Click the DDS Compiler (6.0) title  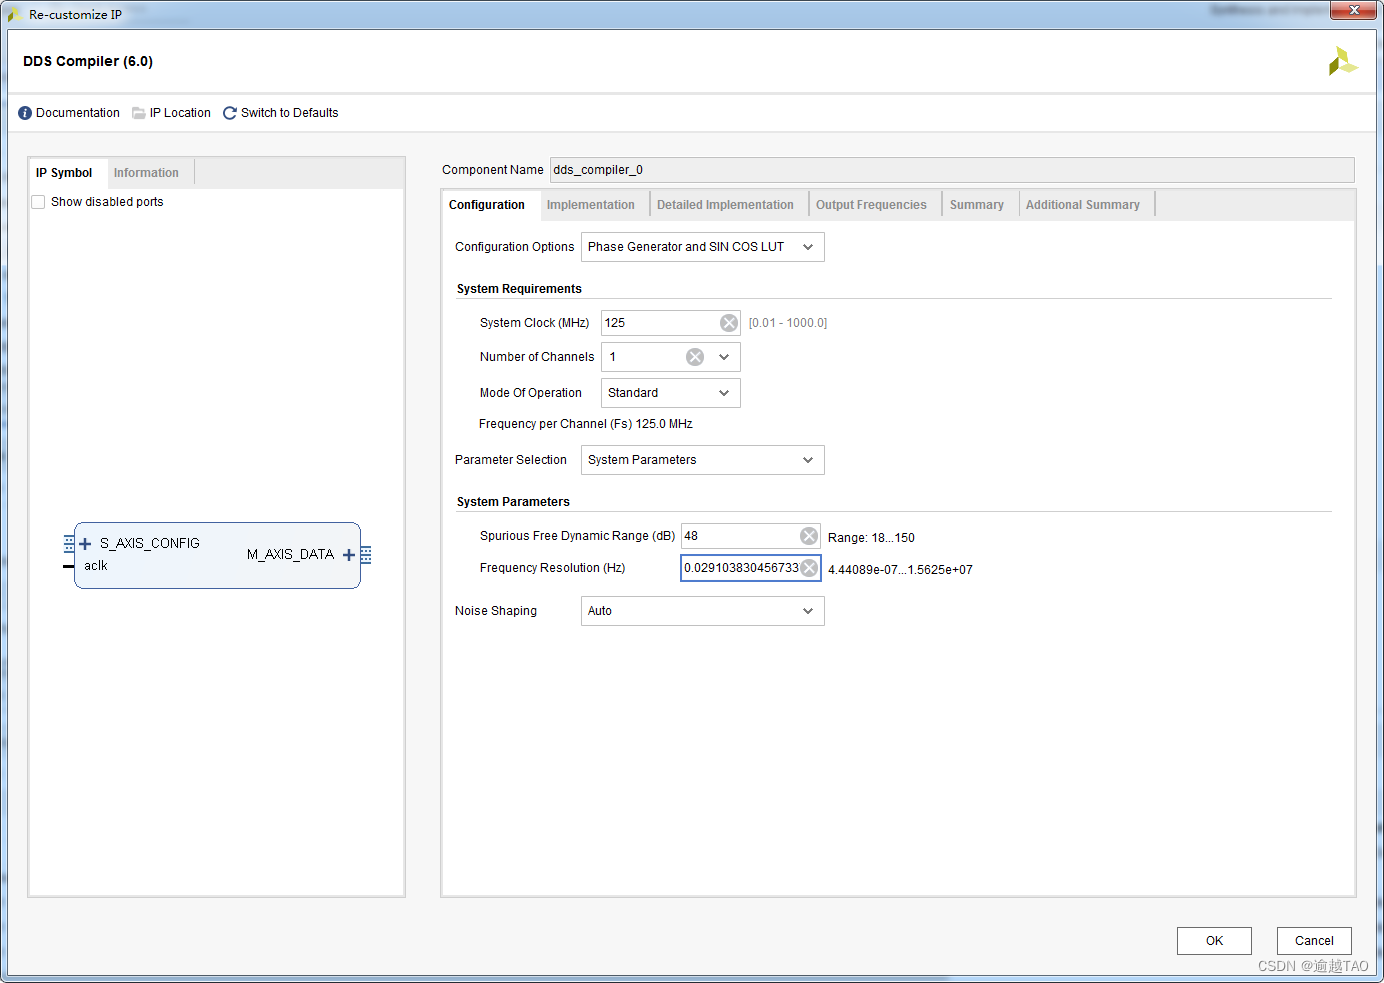(x=88, y=61)
